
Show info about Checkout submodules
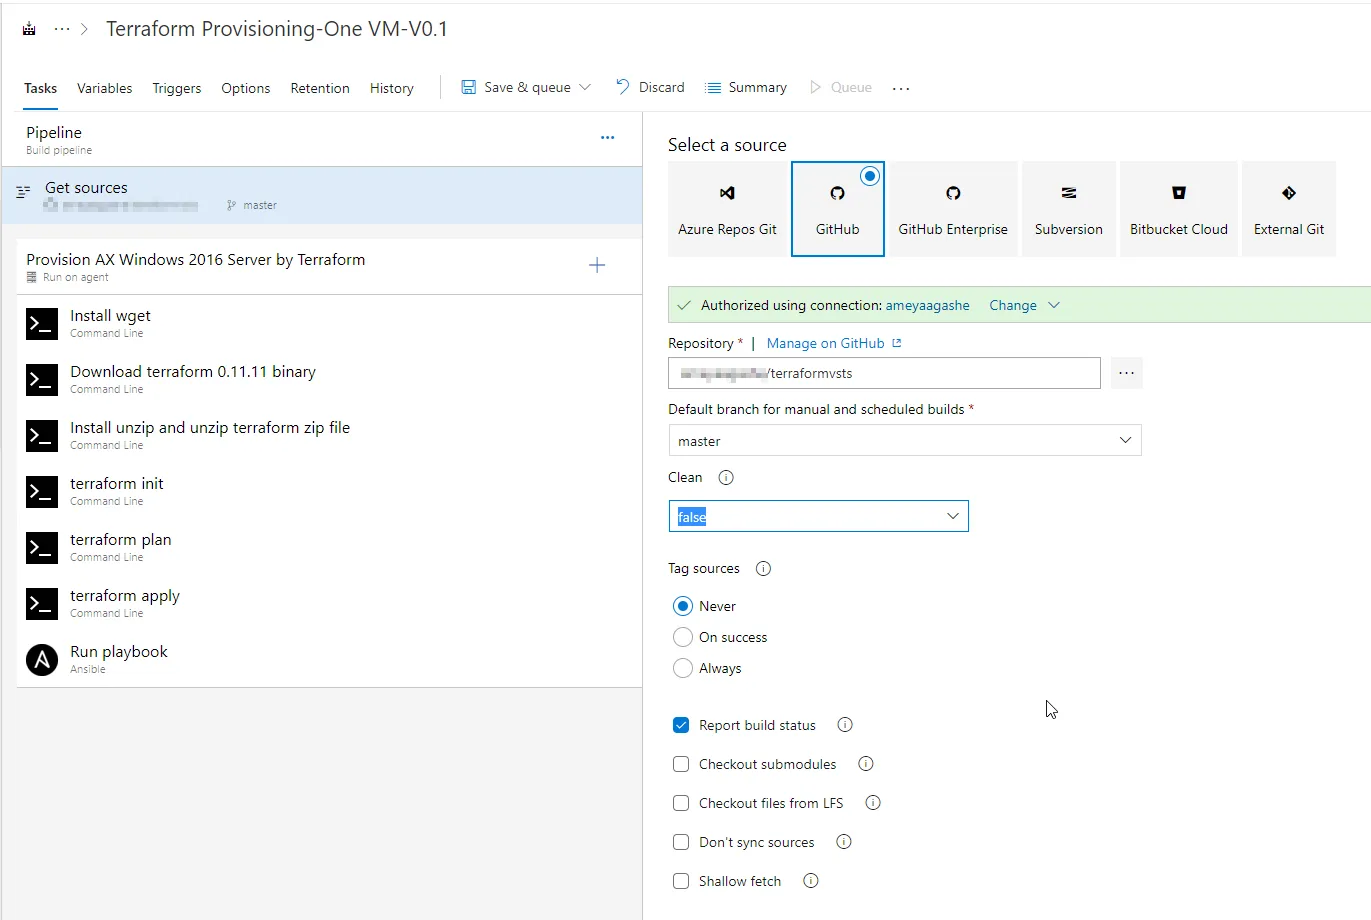click(866, 764)
